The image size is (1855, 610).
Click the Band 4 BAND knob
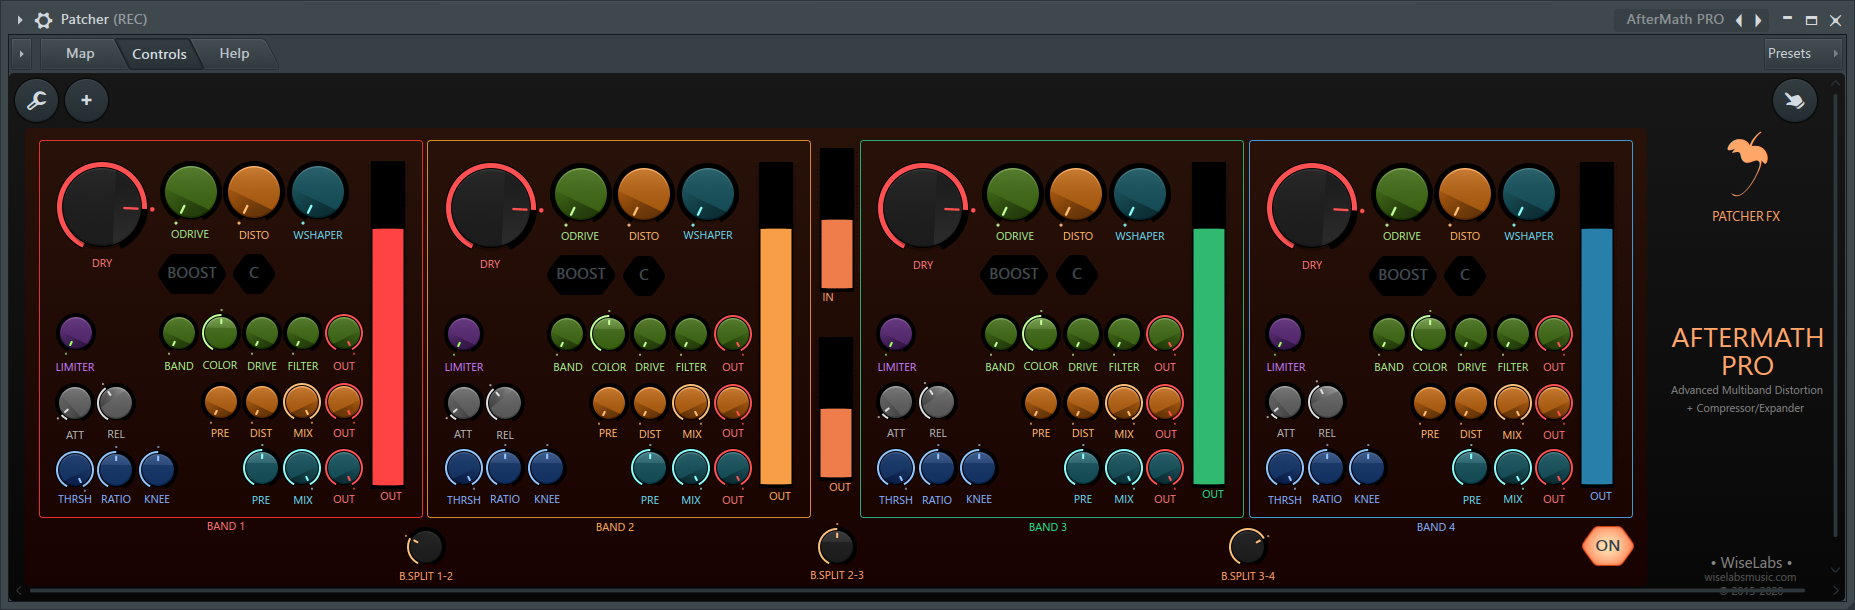[1388, 333]
